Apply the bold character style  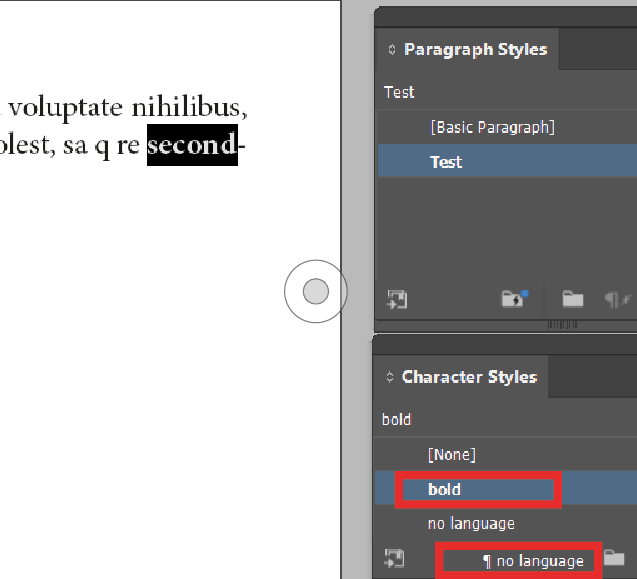(505, 489)
